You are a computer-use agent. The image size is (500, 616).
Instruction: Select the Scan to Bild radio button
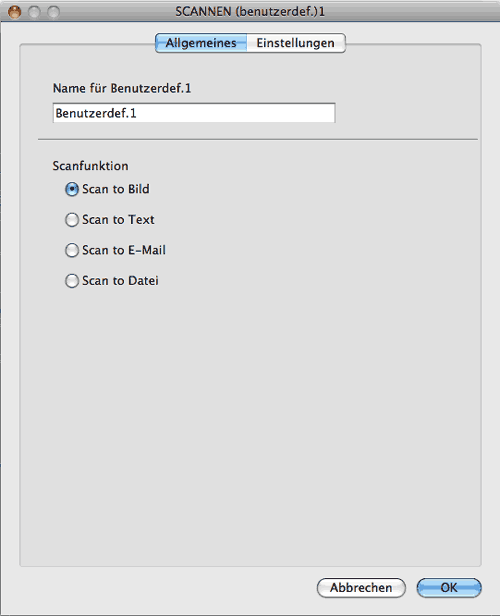click(x=72, y=189)
